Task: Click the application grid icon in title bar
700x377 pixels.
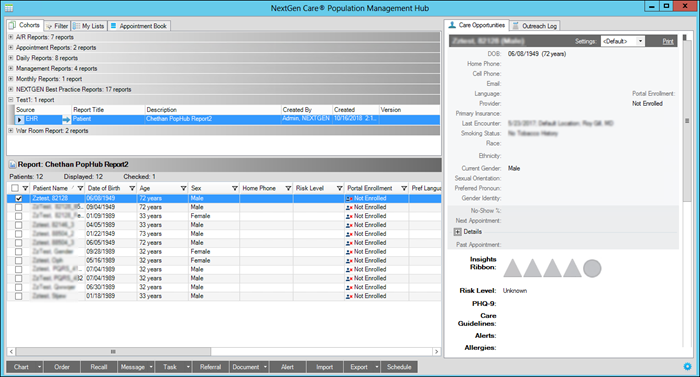Action: [8, 8]
